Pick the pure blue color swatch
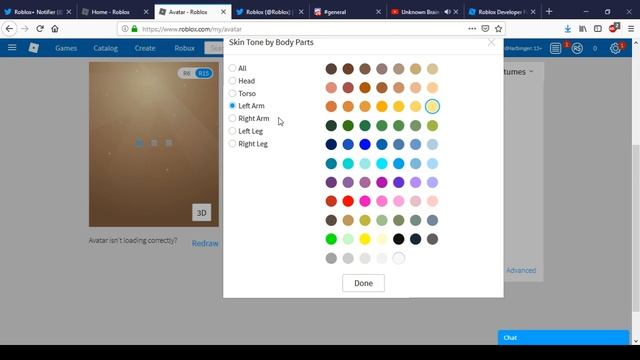Screen dimensions: 640x360 click(365, 144)
